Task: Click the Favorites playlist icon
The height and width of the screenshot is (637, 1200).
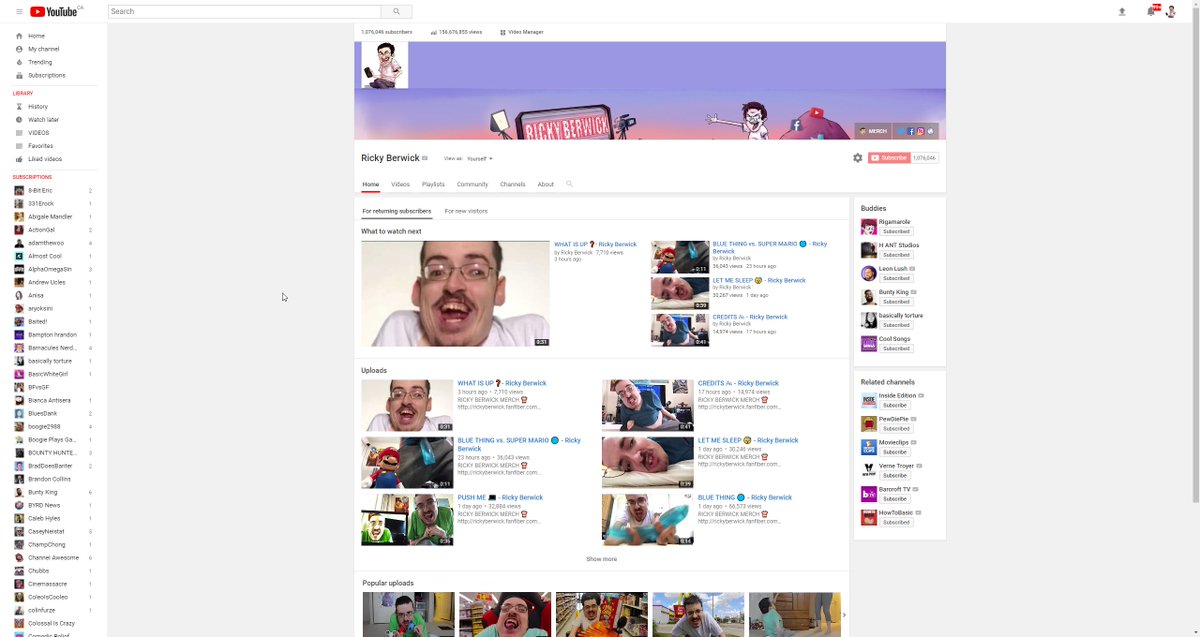Action: point(19,146)
